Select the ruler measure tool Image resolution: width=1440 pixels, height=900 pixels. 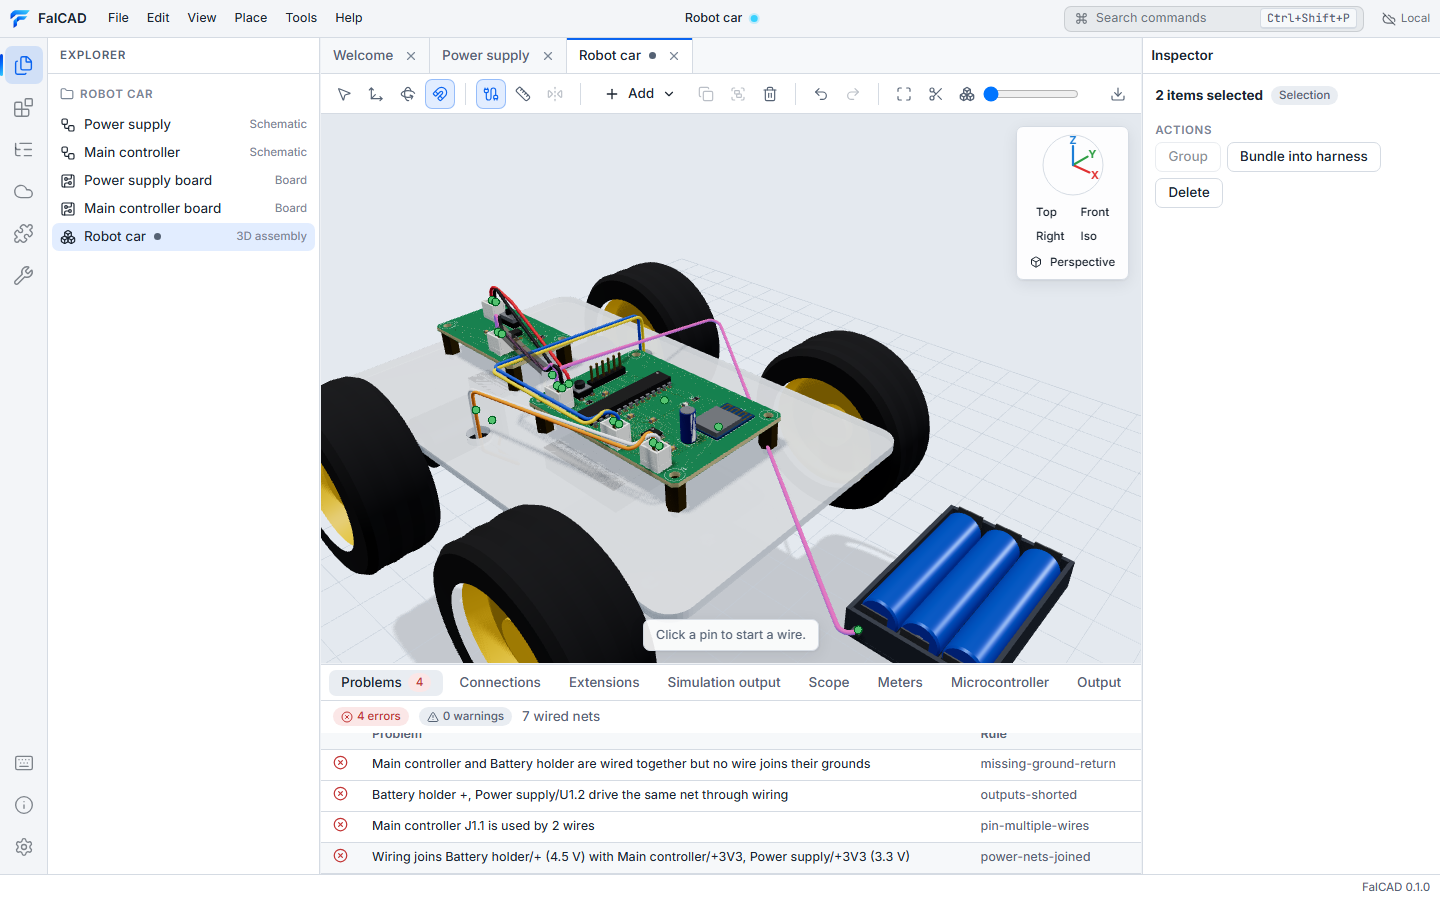[x=523, y=94]
